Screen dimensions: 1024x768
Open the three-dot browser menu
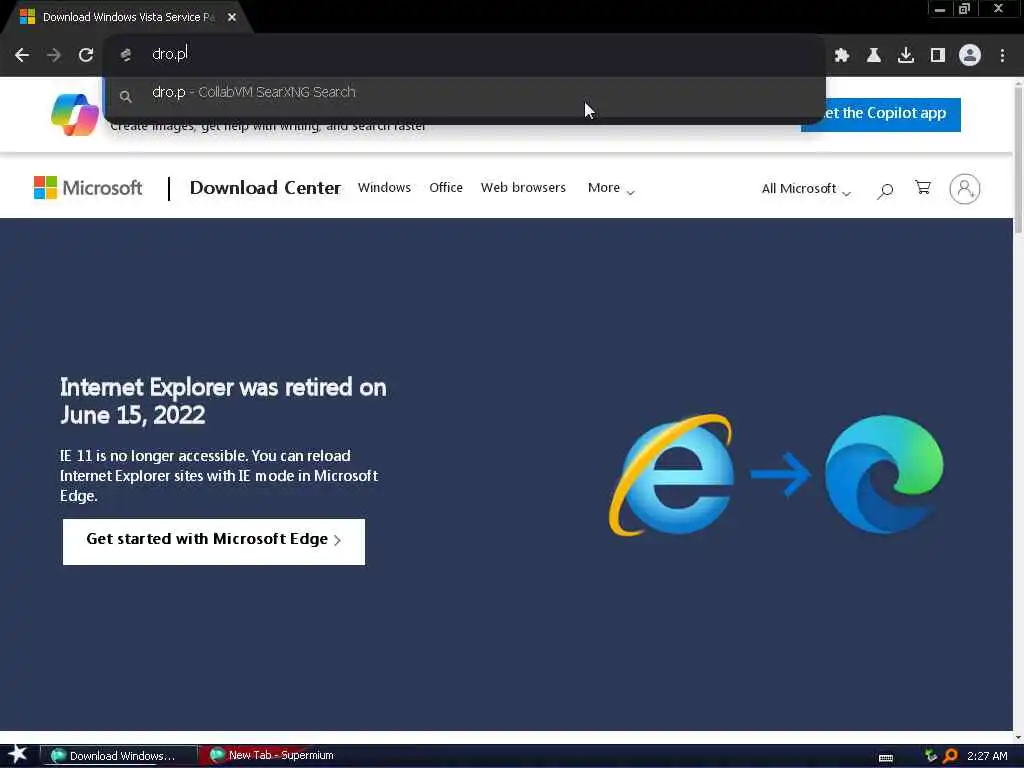(x=1002, y=55)
